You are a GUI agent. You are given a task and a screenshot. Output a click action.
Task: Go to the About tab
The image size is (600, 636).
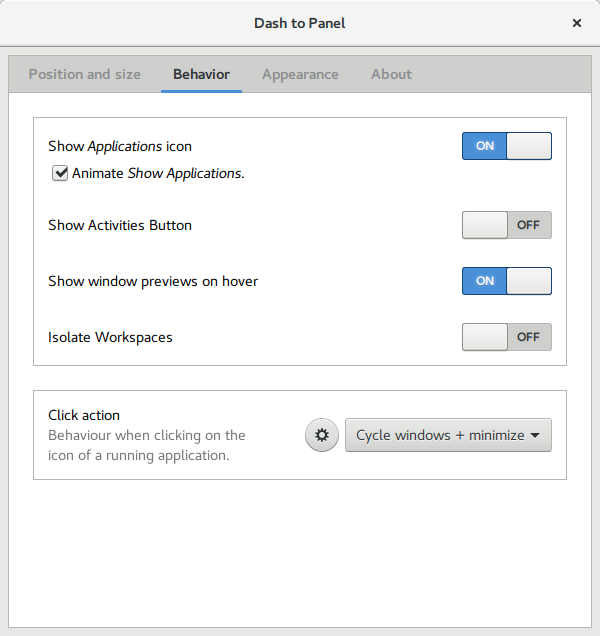[x=391, y=74]
